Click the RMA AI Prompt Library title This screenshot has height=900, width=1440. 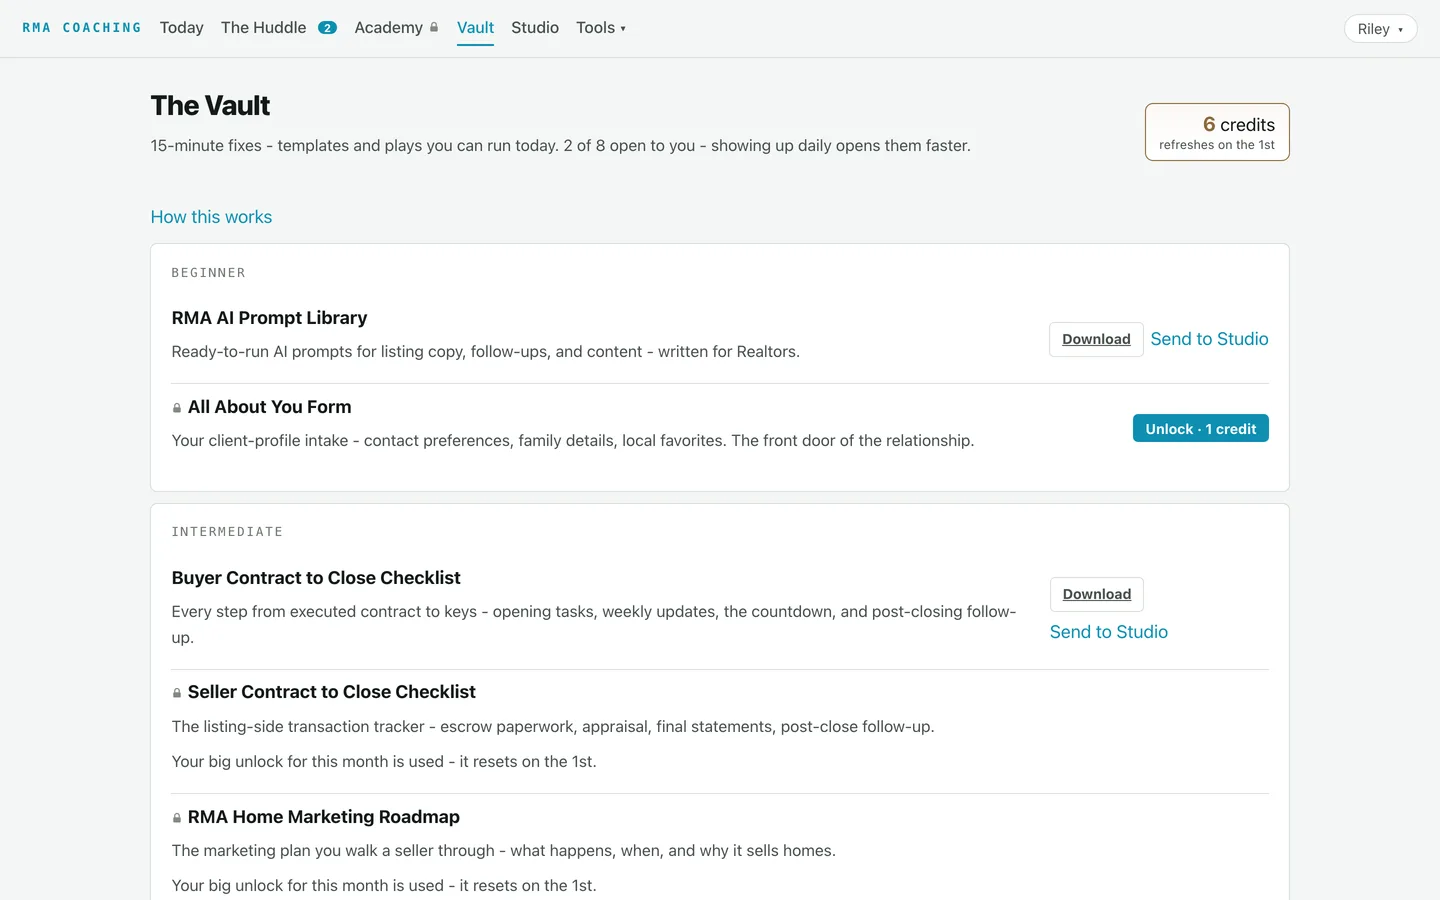click(x=269, y=318)
